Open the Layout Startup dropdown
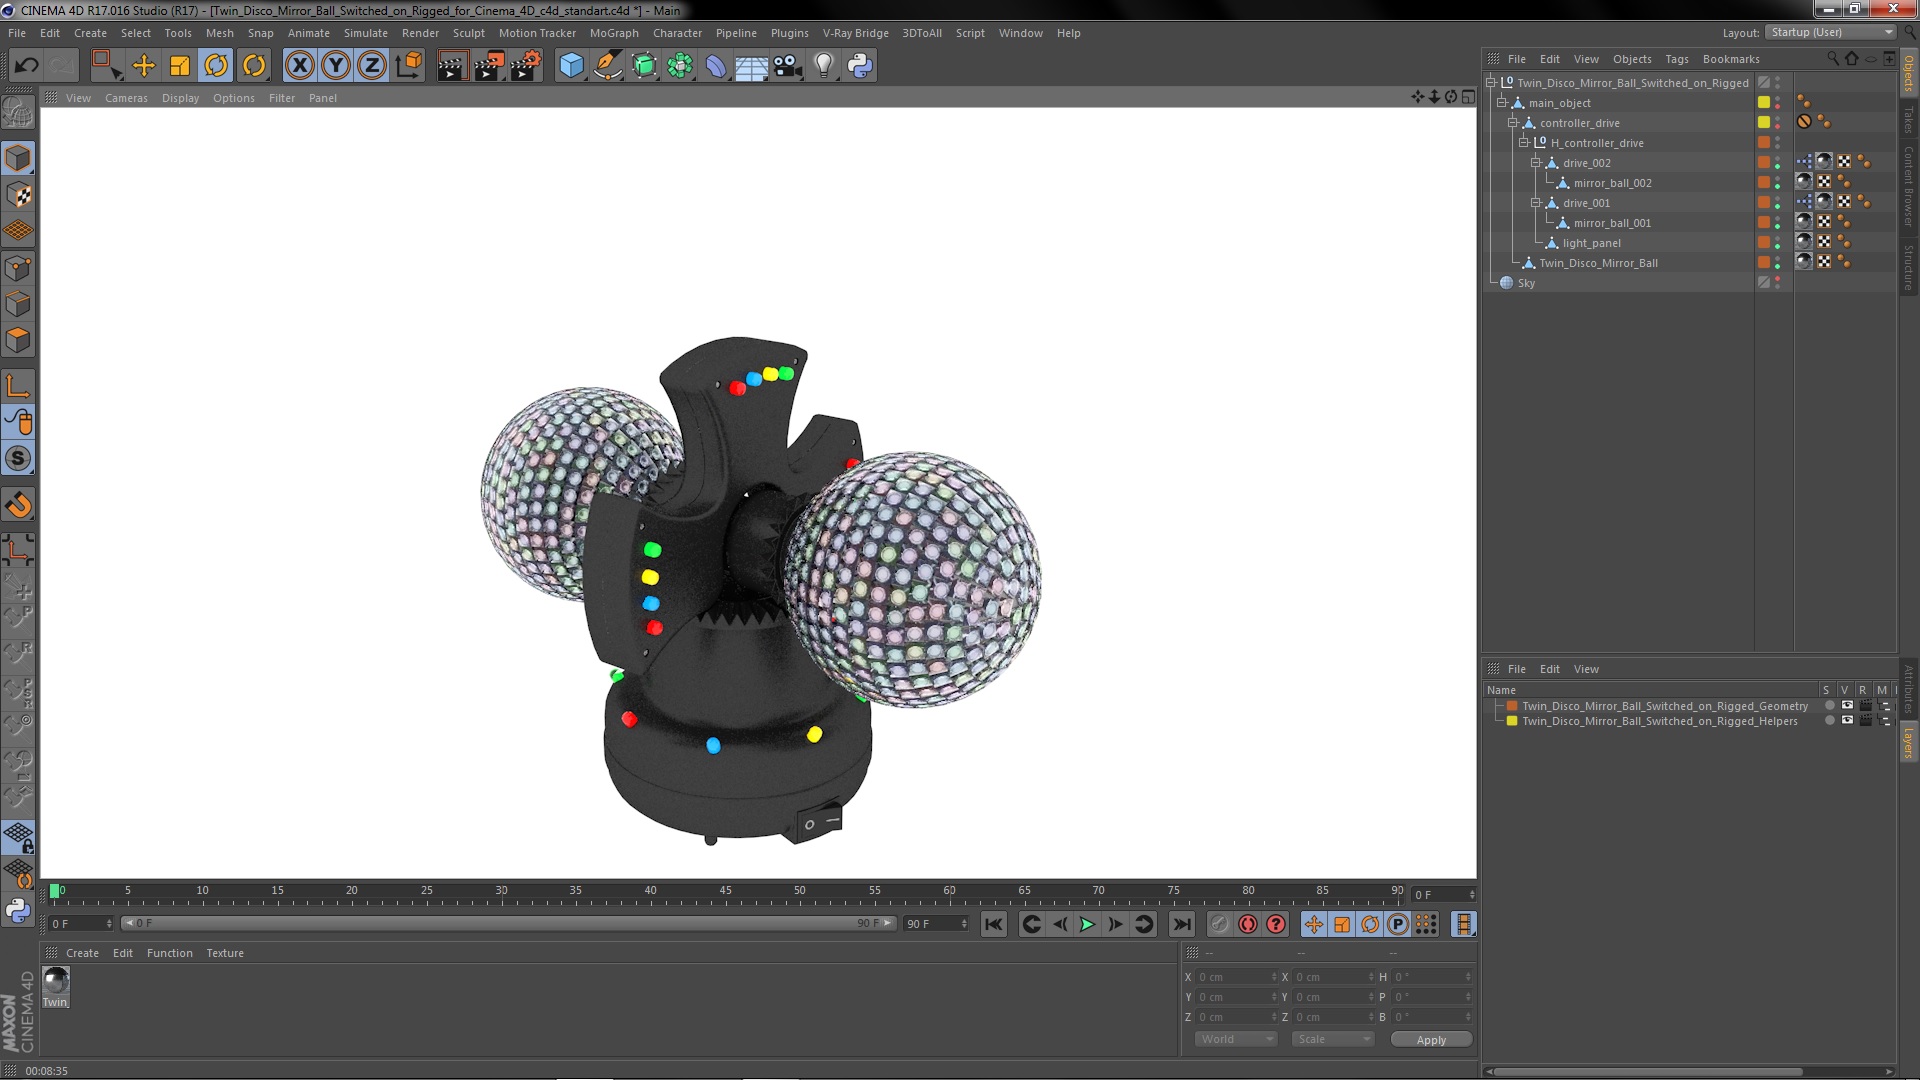The width and height of the screenshot is (1920, 1080). [x=1830, y=32]
